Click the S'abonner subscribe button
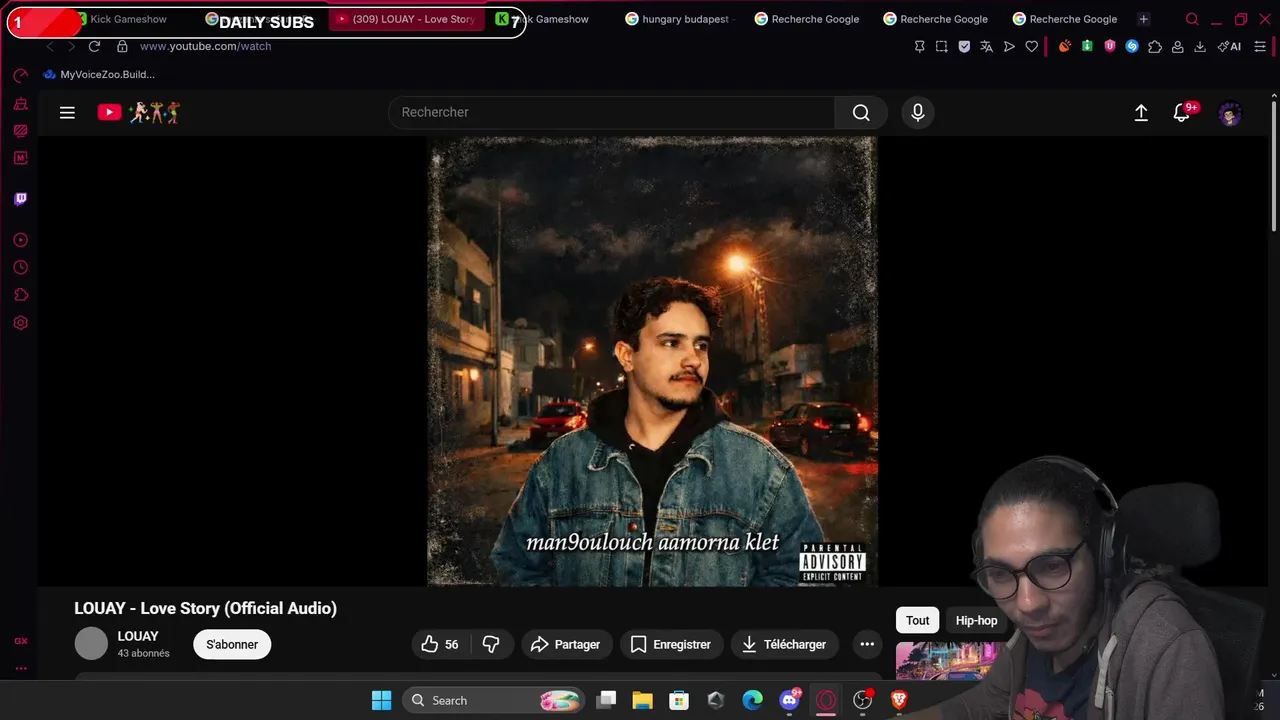 pyautogui.click(x=232, y=645)
